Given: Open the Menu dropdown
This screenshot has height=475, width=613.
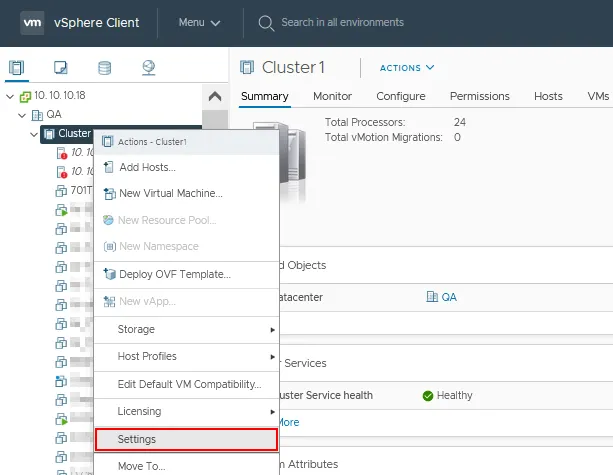Looking at the screenshot, I should pyautogui.click(x=199, y=22).
